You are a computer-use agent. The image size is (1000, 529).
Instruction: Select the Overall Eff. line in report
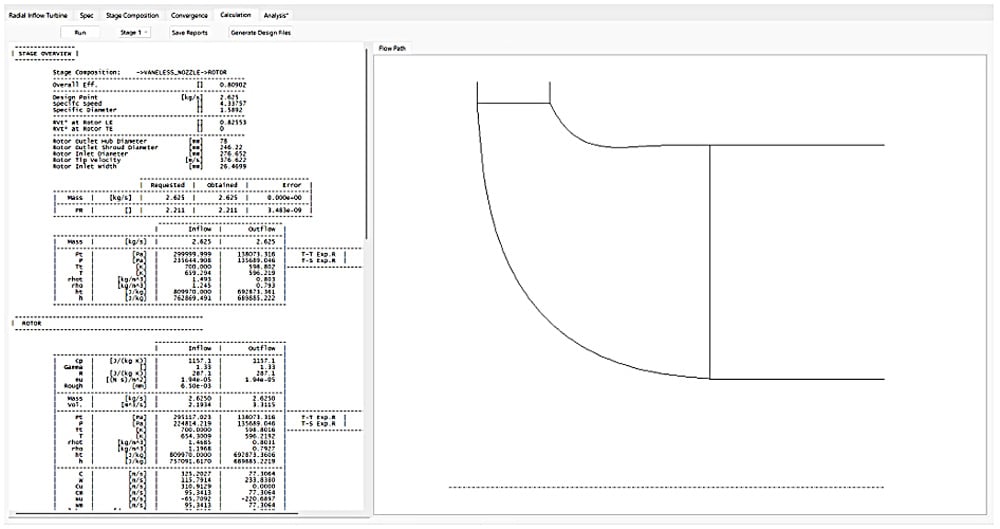149,85
